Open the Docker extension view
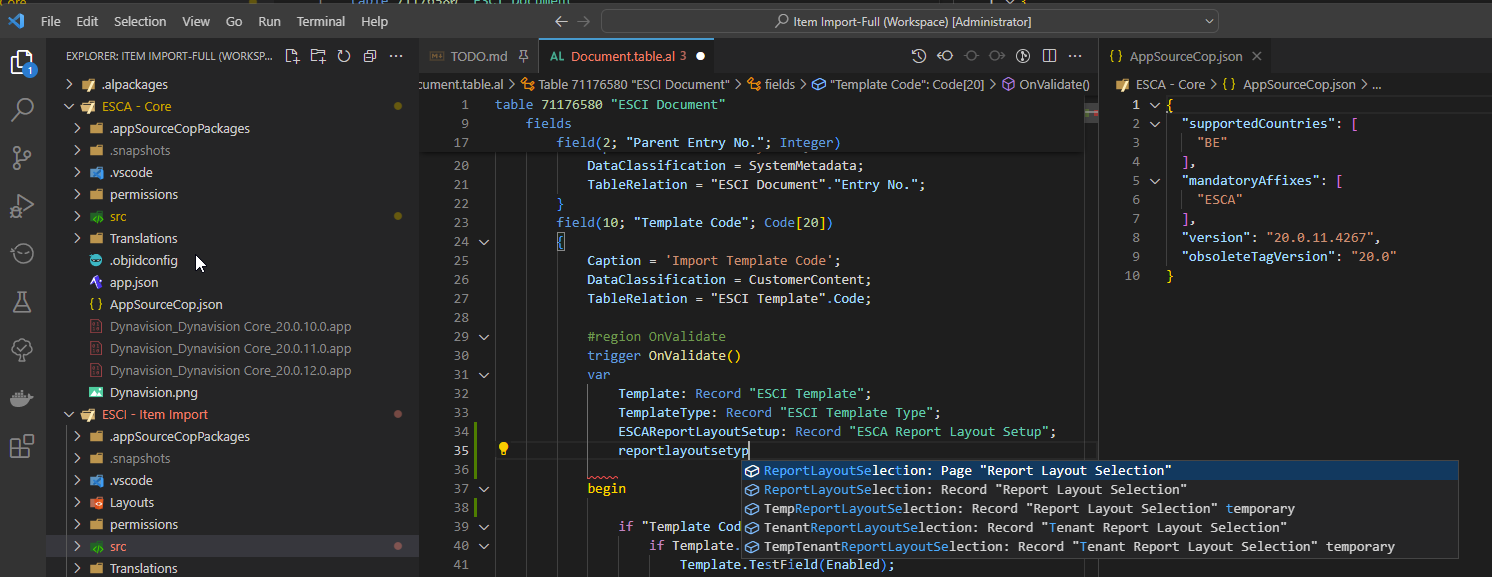Image resolution: width=1492 pixels, height=577 pixels. click(22, 398)
